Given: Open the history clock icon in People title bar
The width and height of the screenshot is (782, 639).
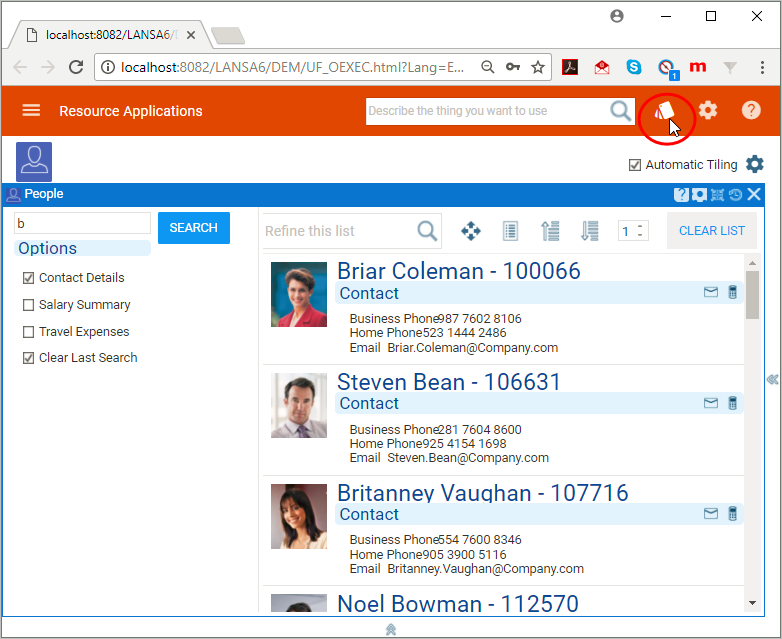Looking at the screenshot, I should pos(735,195).
